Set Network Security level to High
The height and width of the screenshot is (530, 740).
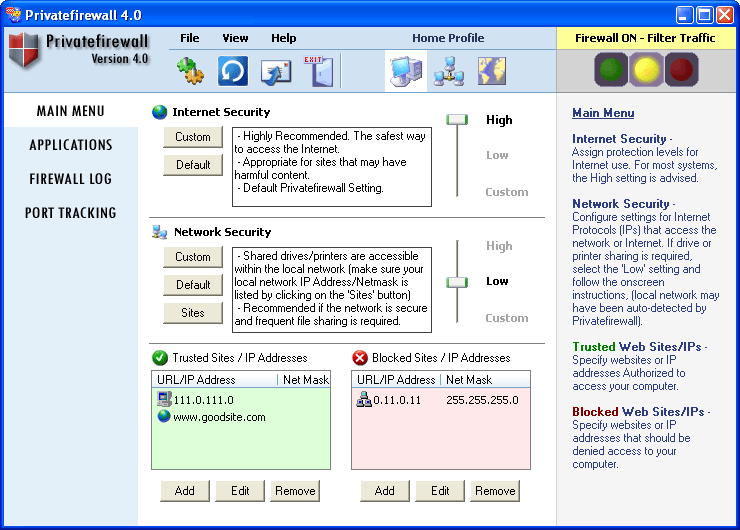(x=499, y=246)
